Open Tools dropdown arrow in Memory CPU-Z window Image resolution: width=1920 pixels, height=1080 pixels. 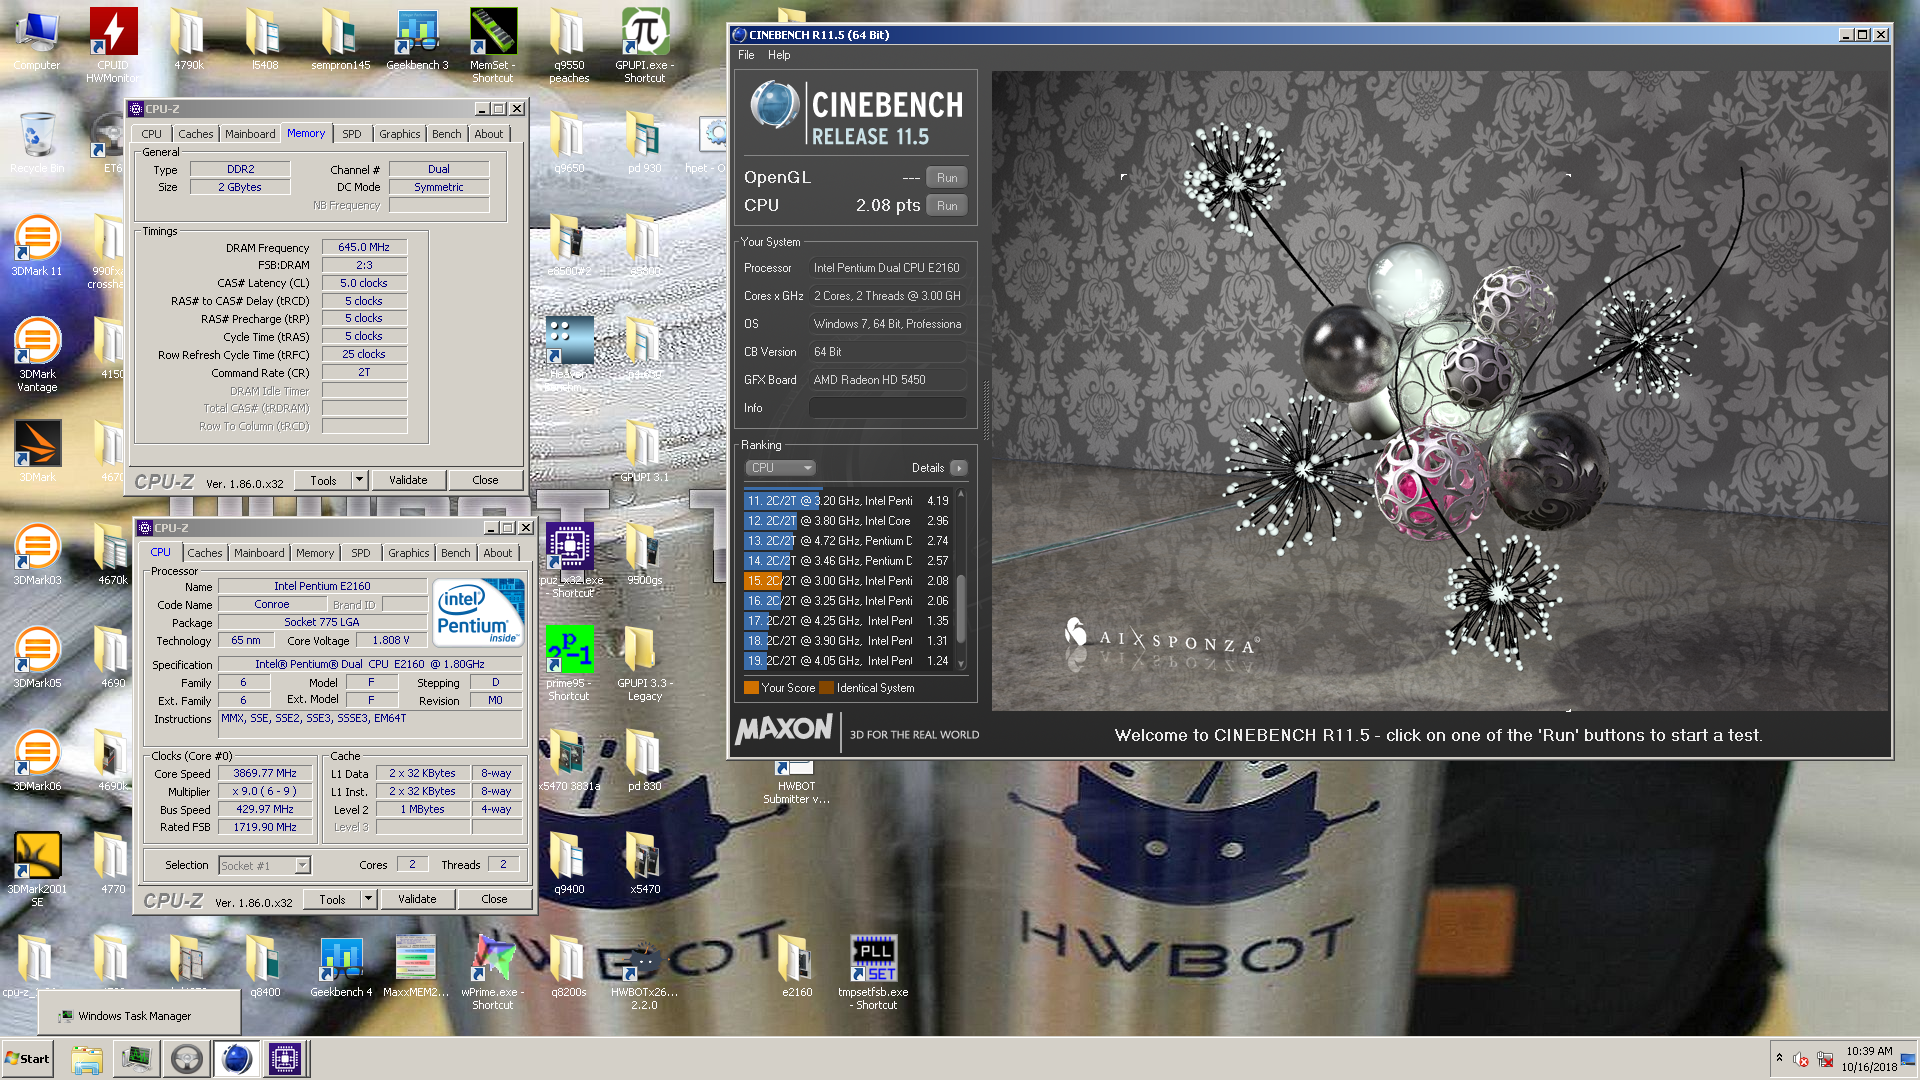coord(359,480)
